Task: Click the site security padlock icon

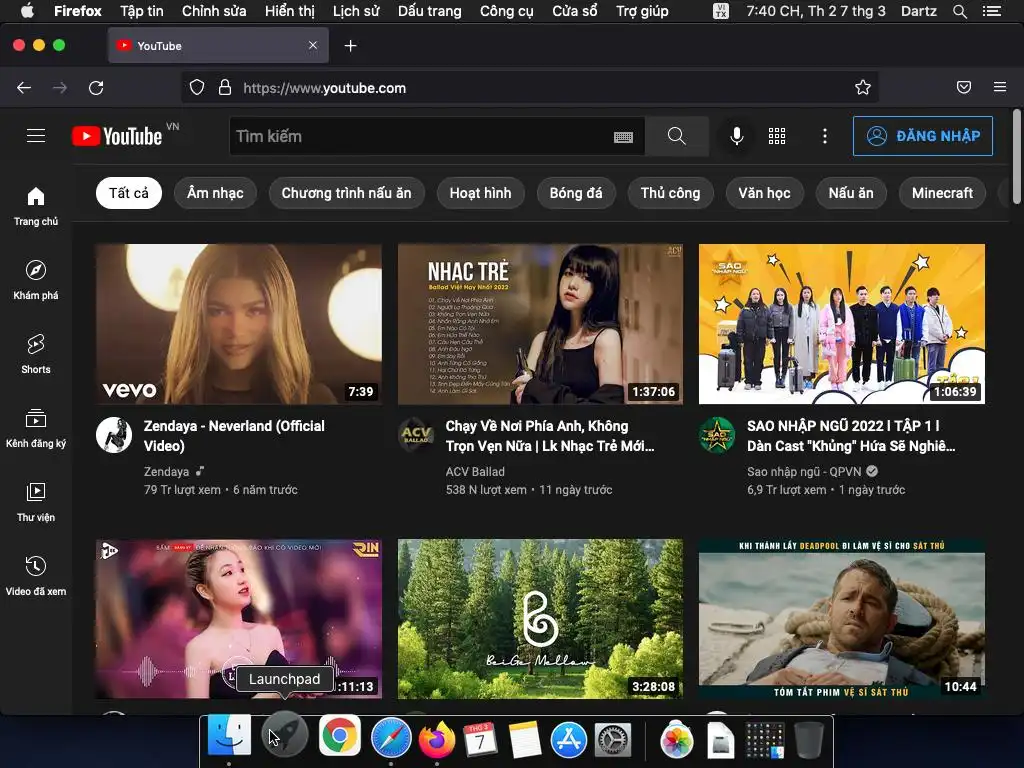Action: (225, 88)
